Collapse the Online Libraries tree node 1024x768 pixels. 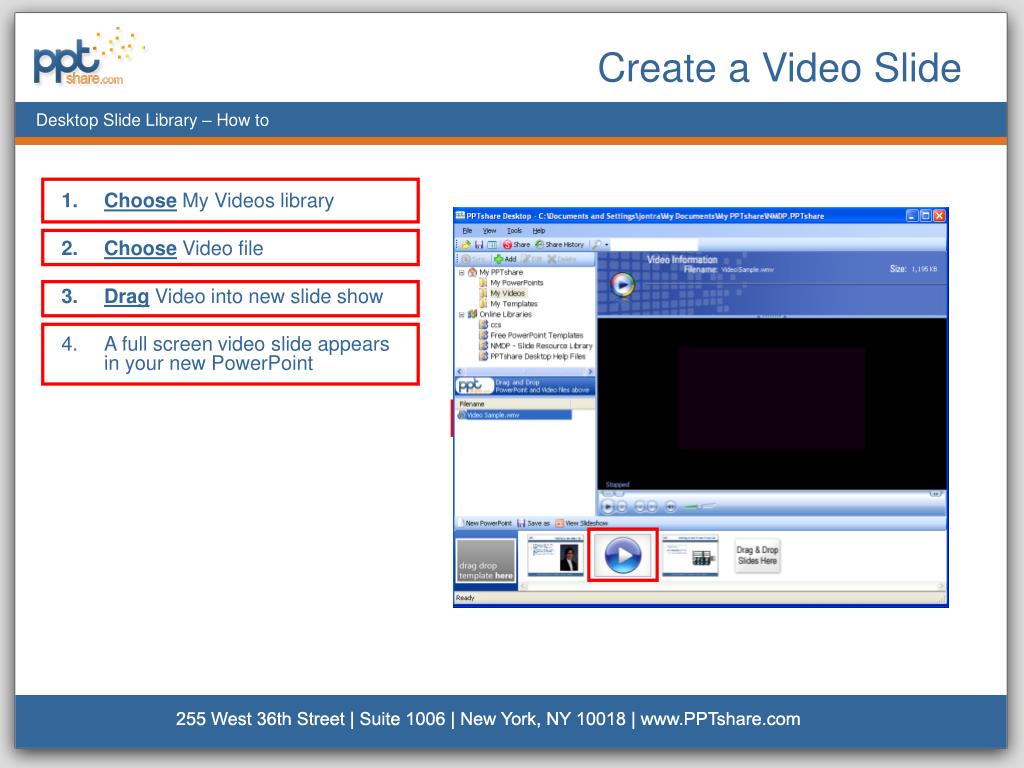coord(461,315)
